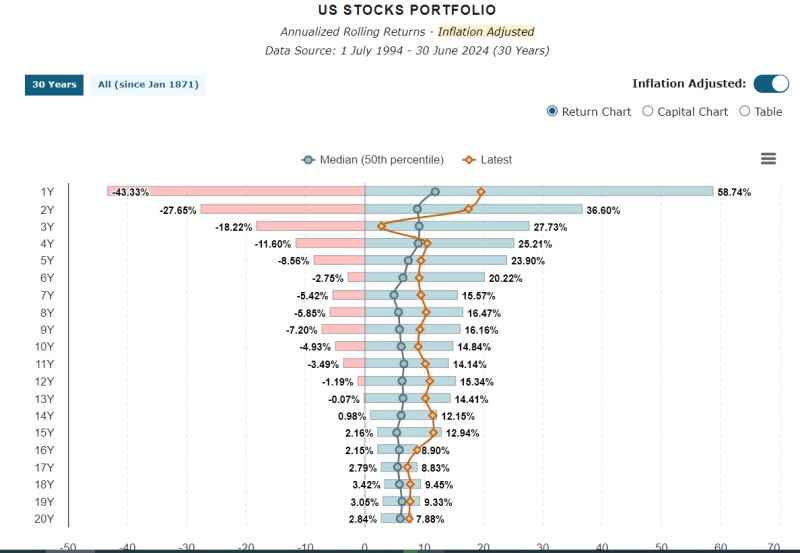800x553 pixels.
Task: Click the Latest diamond marker on 3Y row
Action: tap(382, 226)
